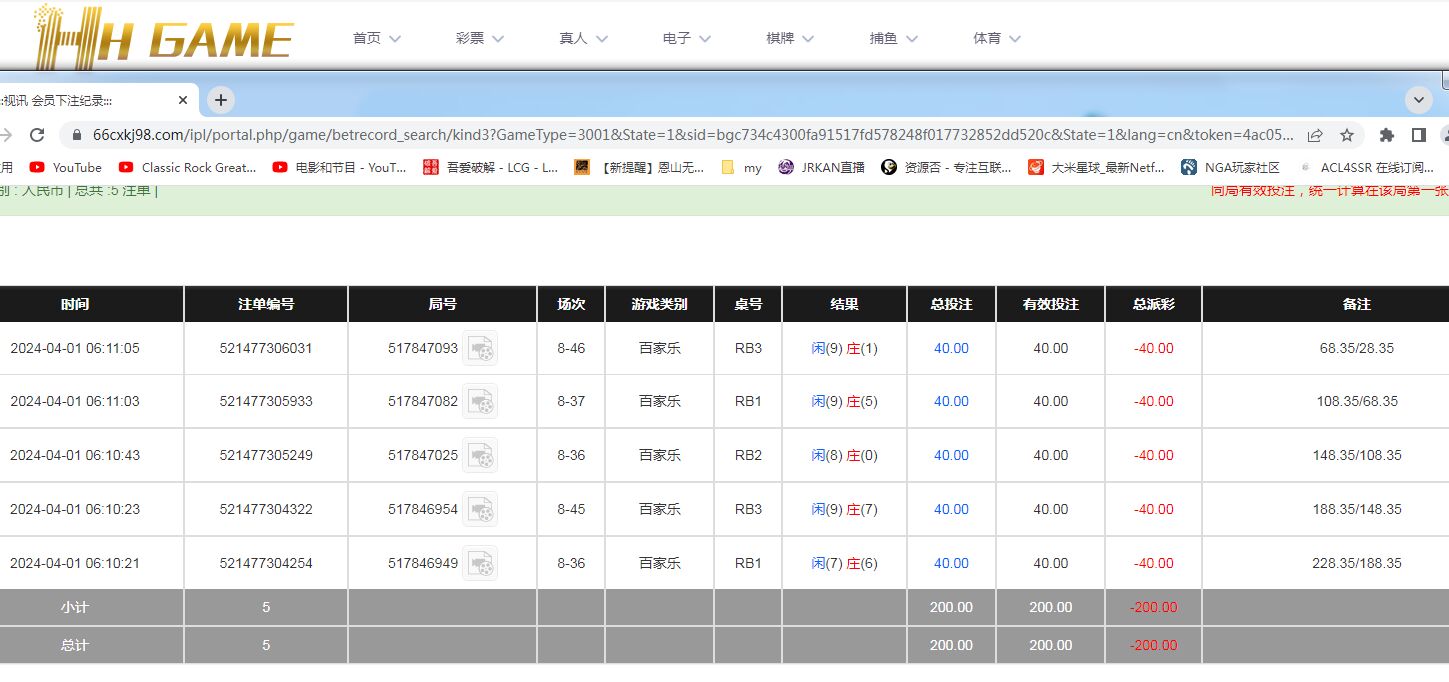Open video replay for round 517847082

point(480,401)
